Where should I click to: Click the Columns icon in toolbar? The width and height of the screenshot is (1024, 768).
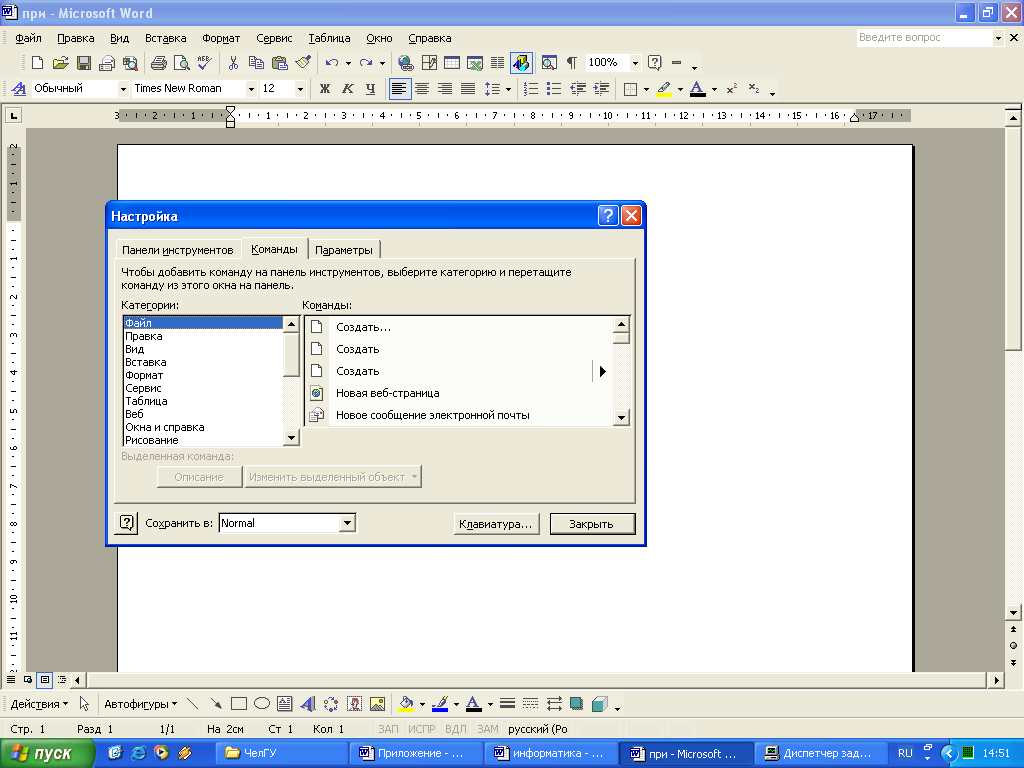[x=498, y=63]
